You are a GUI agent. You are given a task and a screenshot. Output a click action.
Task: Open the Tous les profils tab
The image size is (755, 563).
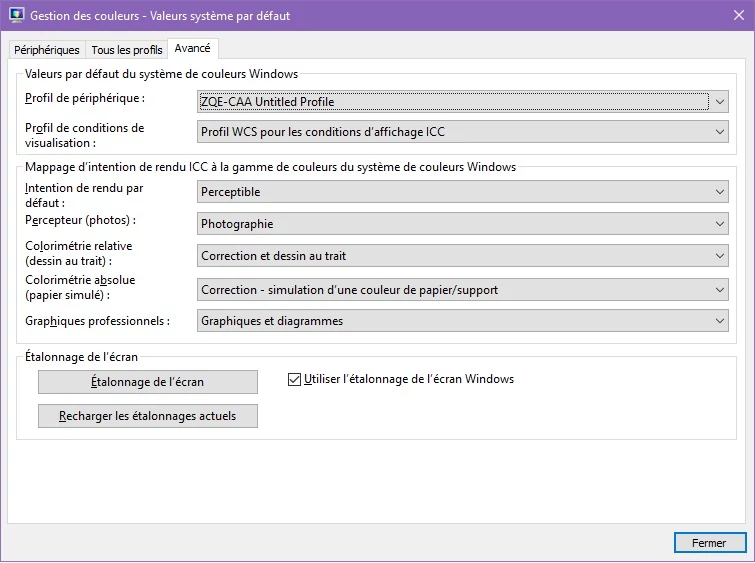click(127, 50)
